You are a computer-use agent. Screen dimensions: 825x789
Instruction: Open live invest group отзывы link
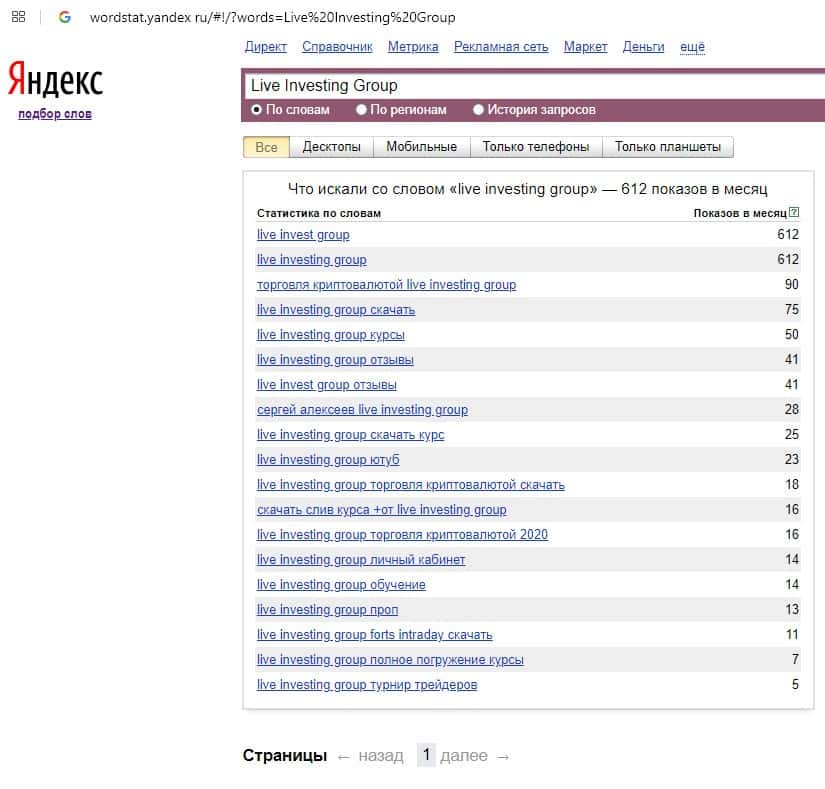point(327,385)
